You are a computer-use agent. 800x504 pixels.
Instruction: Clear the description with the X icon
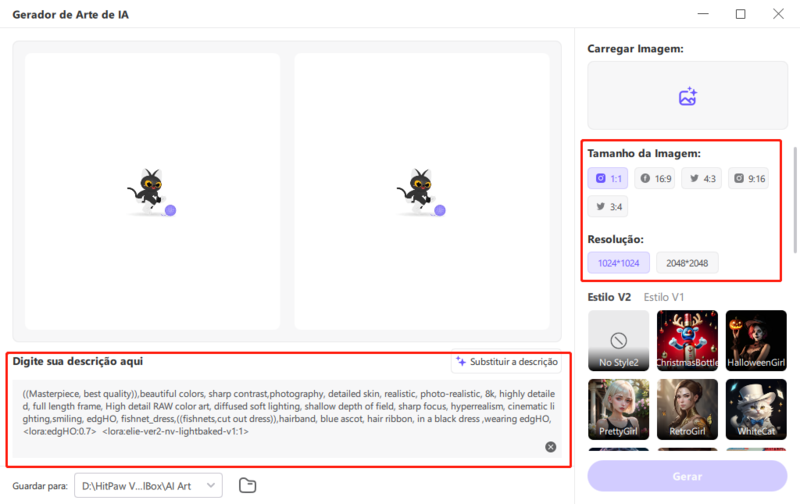point(550,447)
